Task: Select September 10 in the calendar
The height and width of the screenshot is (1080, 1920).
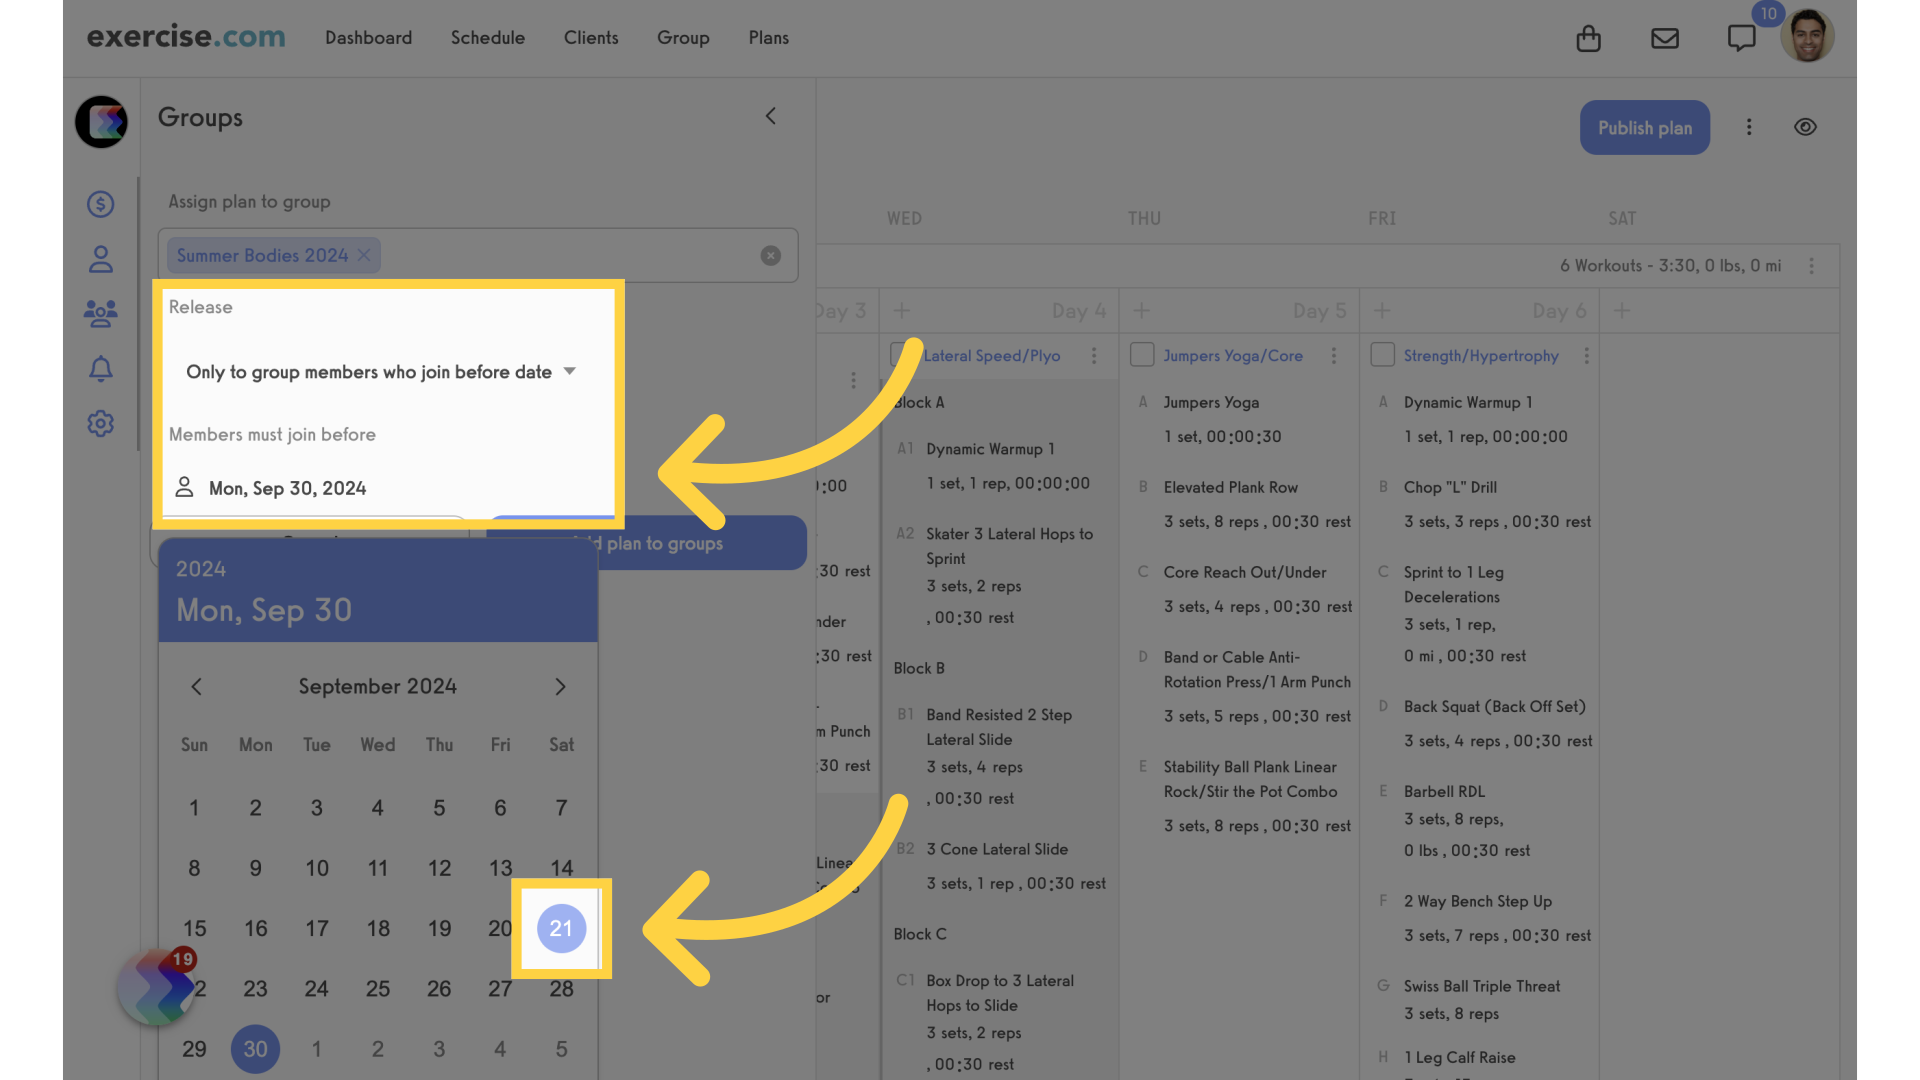Action: click(316, 868)
